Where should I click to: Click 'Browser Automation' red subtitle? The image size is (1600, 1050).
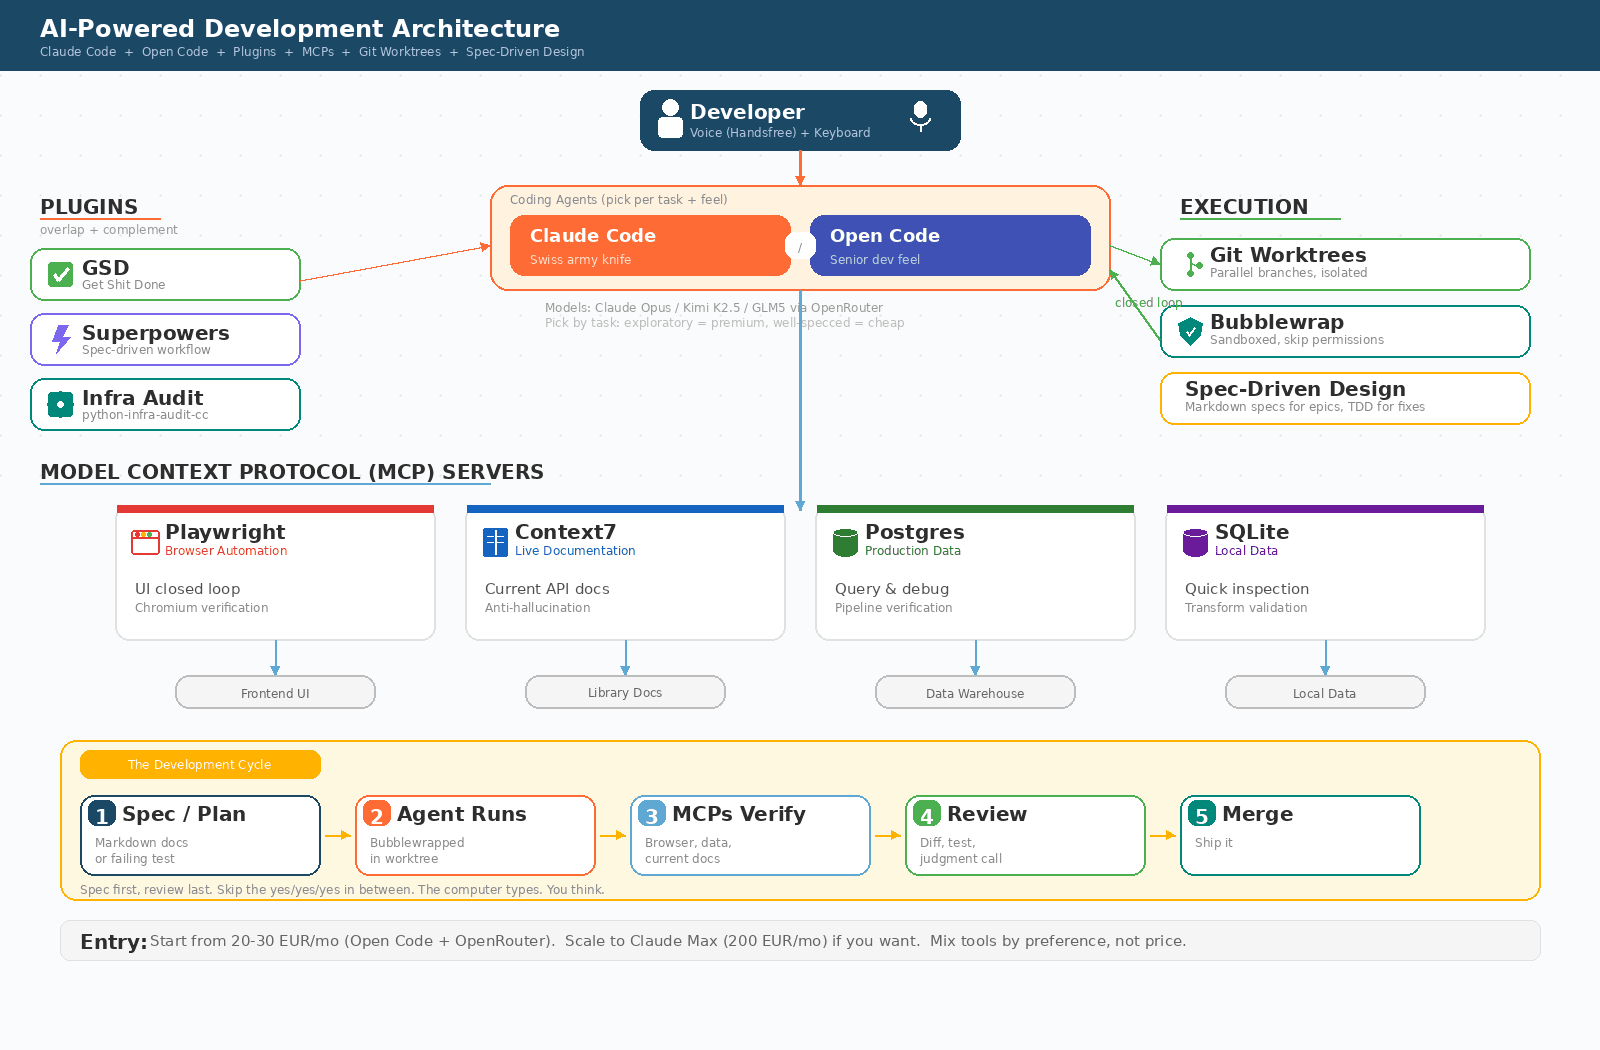tap(226, 551)
